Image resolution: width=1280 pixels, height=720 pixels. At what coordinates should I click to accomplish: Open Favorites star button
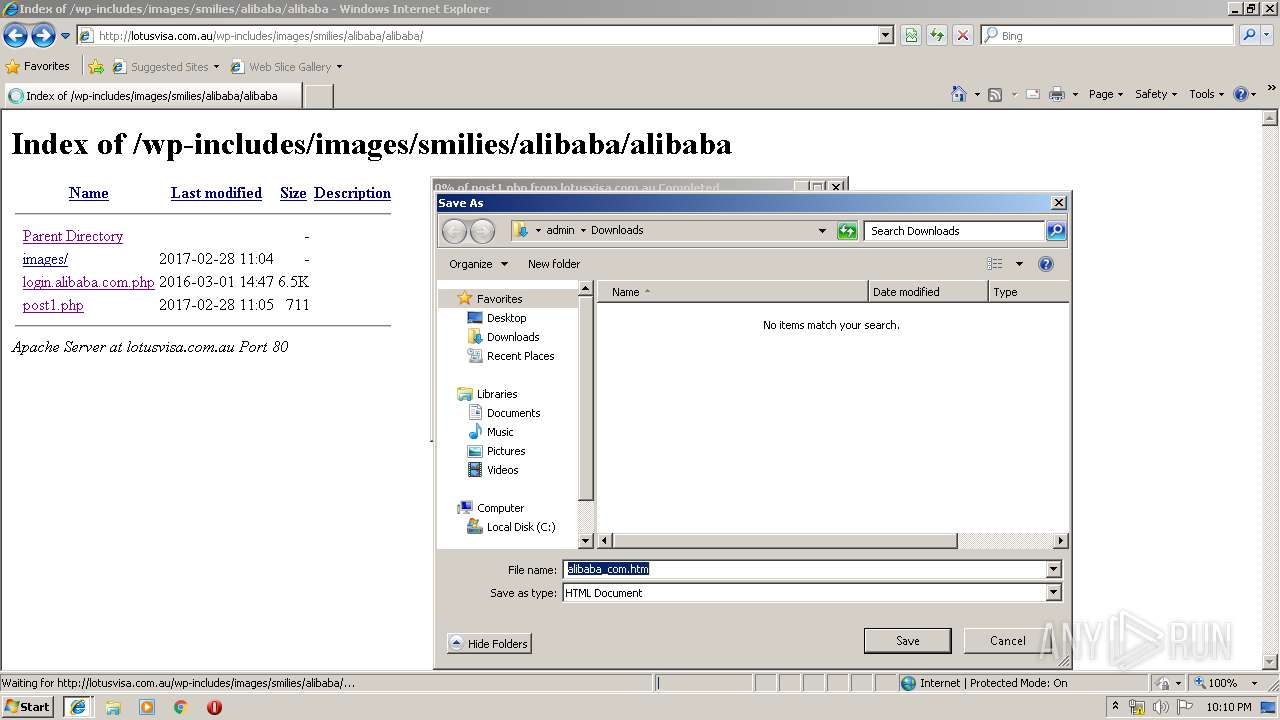pos(38,66)
